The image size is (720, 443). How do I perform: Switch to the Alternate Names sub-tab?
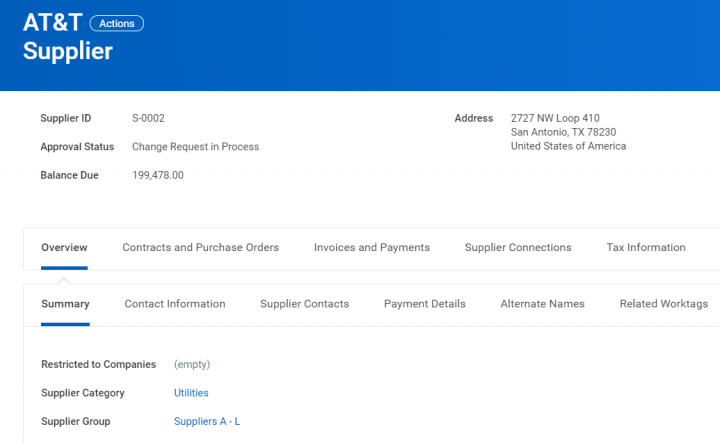[542, 304]
